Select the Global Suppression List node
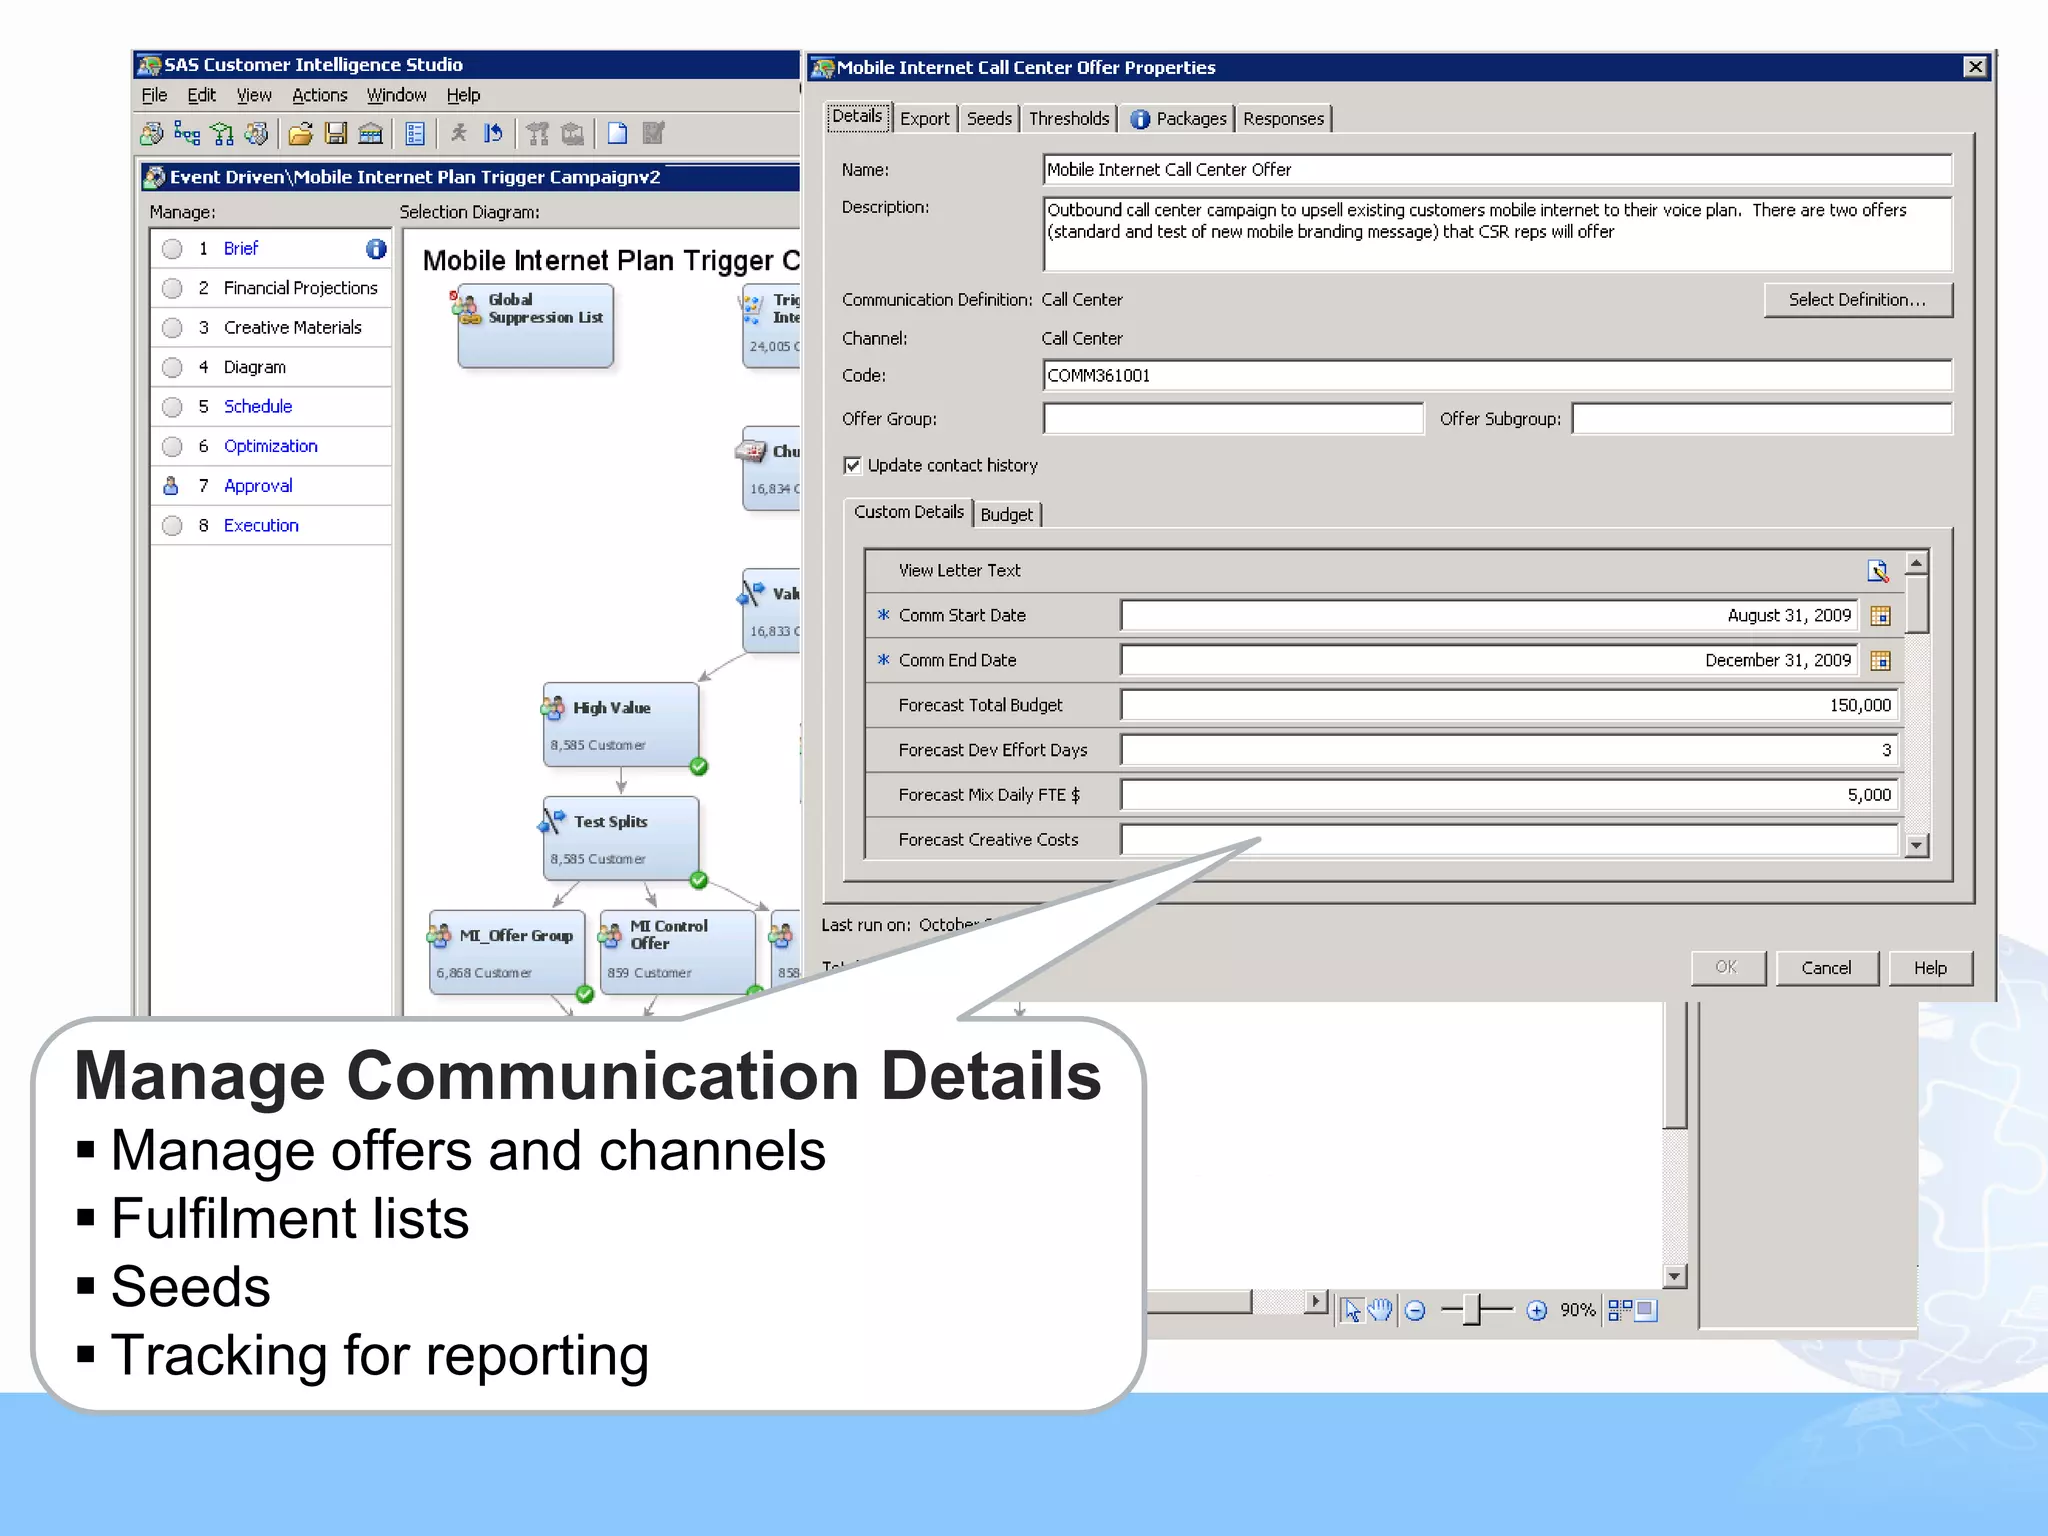 [535, 326]
